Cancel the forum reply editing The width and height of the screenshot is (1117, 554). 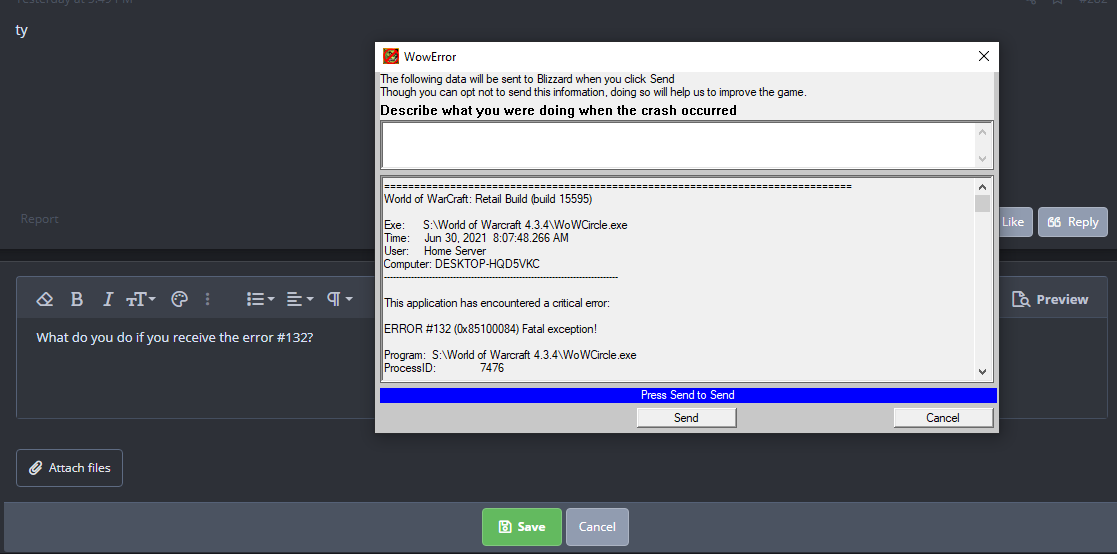[x=597, y=527]
